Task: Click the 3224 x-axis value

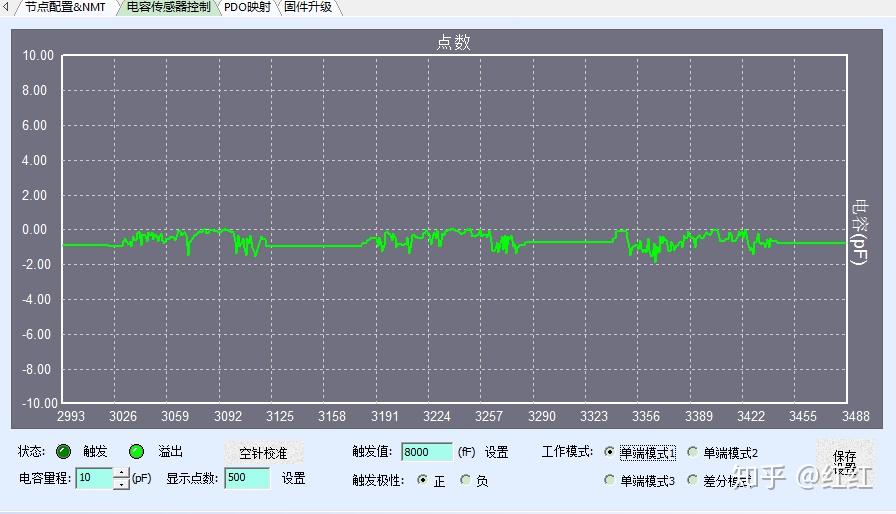Action: (x=437, y=416)
